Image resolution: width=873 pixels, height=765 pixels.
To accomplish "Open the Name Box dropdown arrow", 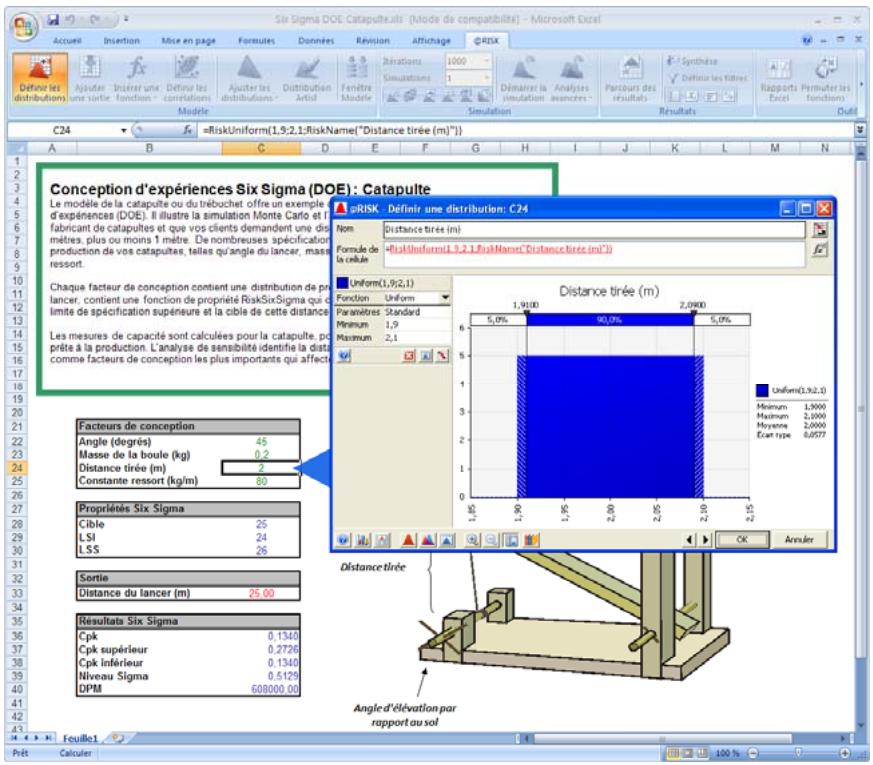I will coord(124,130).
